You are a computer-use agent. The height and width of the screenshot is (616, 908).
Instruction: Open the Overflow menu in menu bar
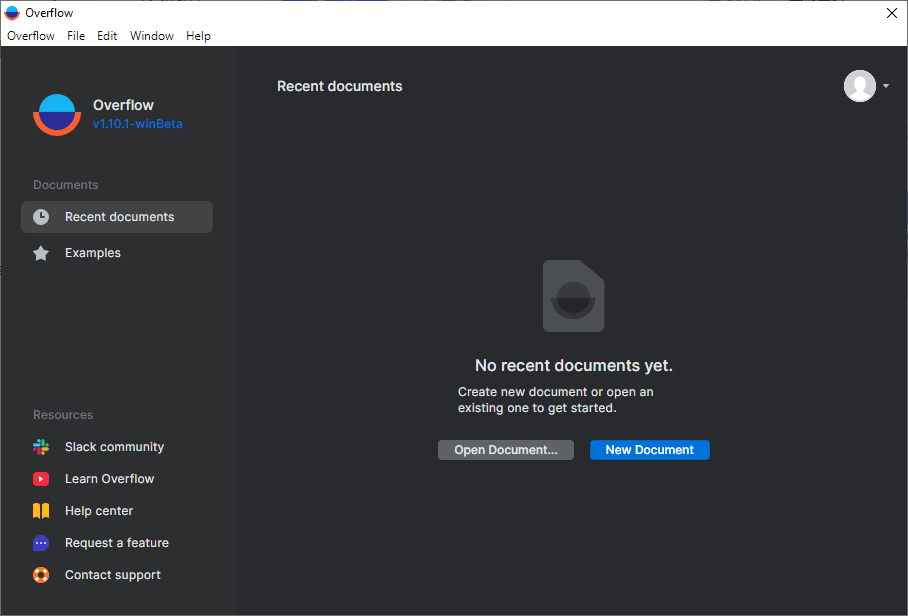31,36
